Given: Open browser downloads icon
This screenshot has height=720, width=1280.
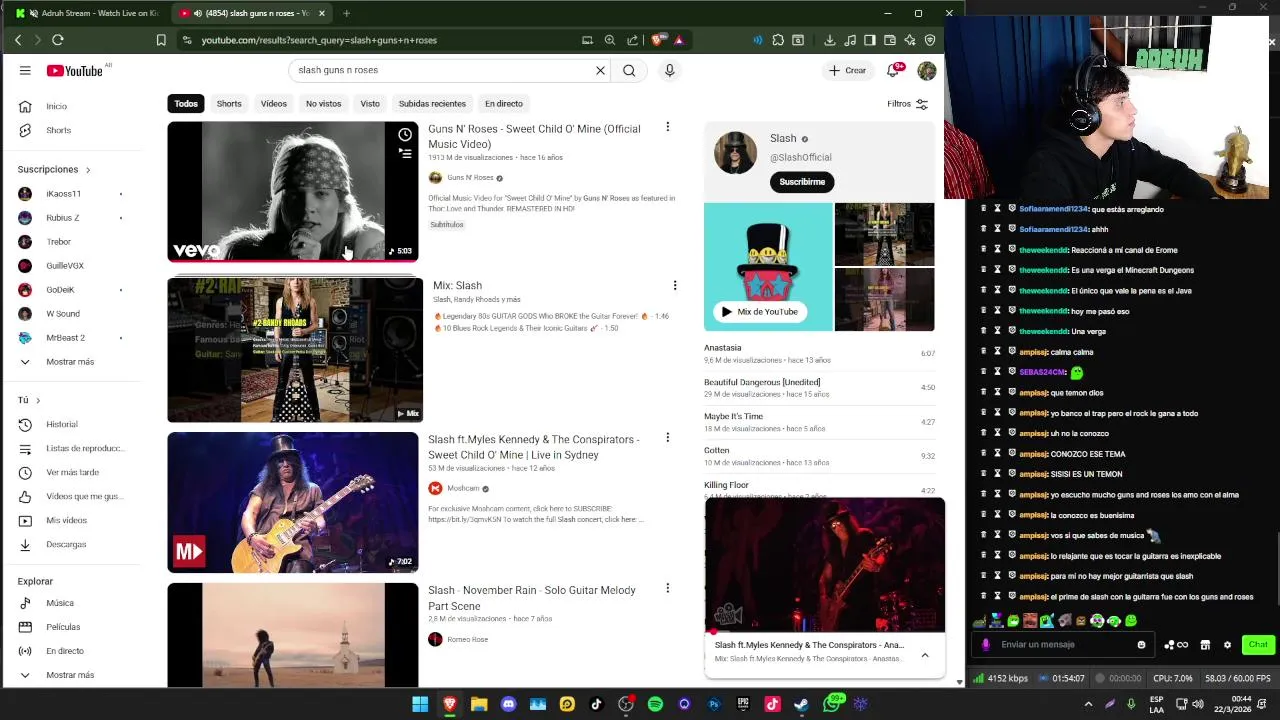Looking at the screenshot, I should (829, 40).
